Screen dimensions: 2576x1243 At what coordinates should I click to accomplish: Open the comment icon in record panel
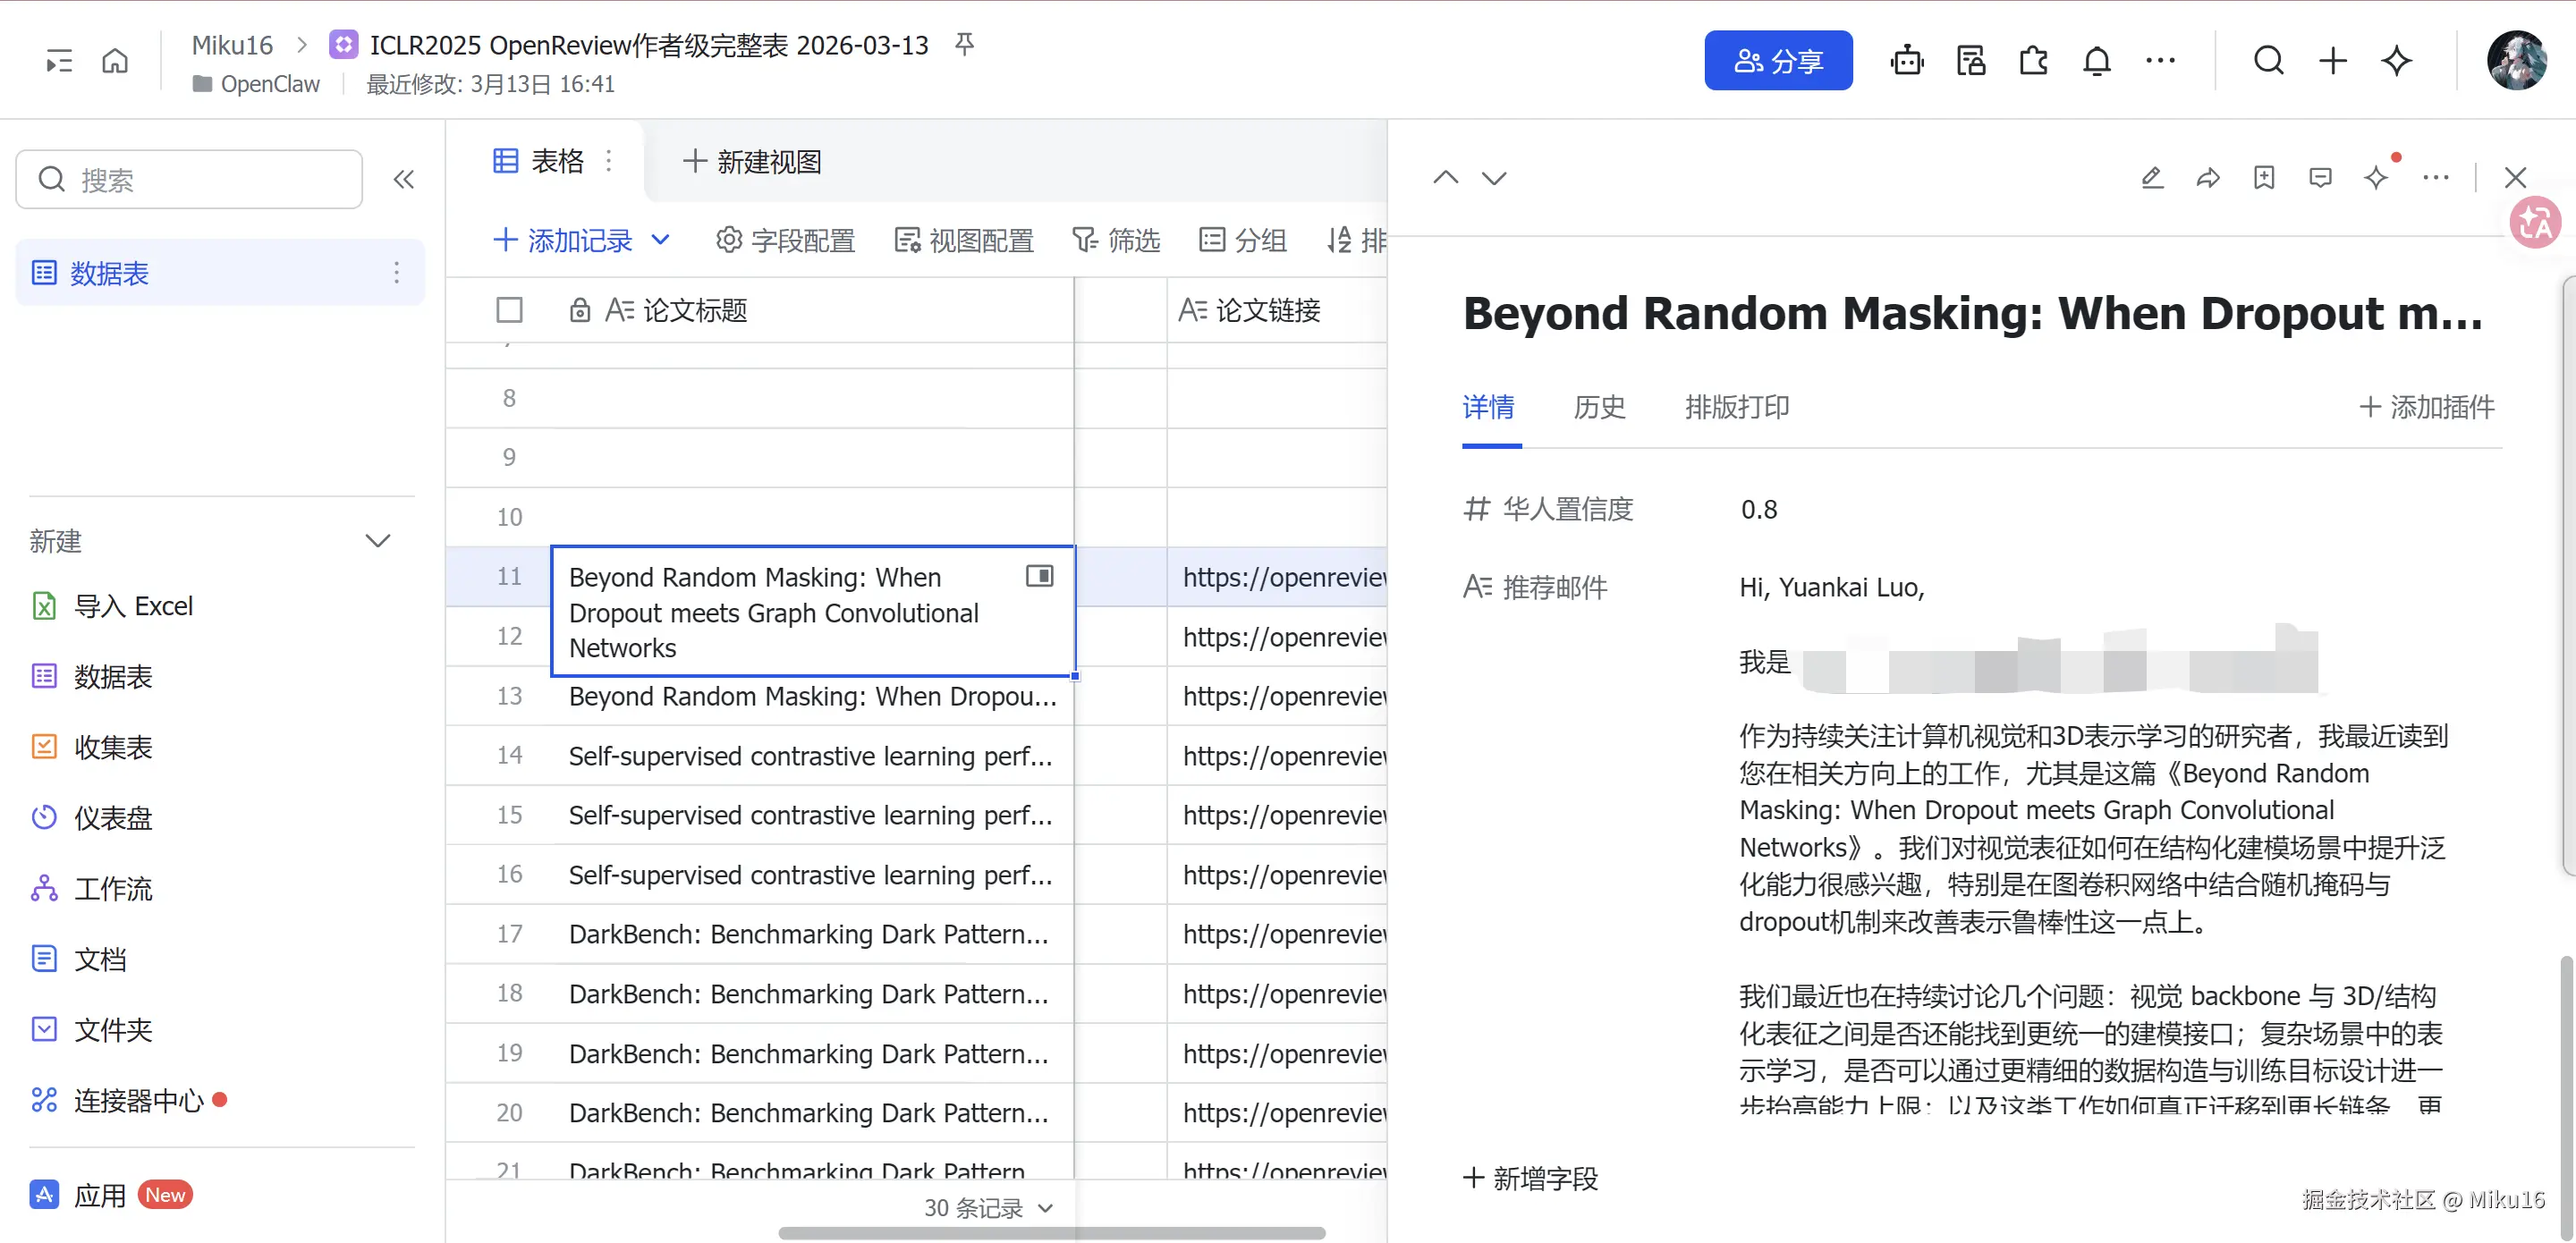point(2320,178)
